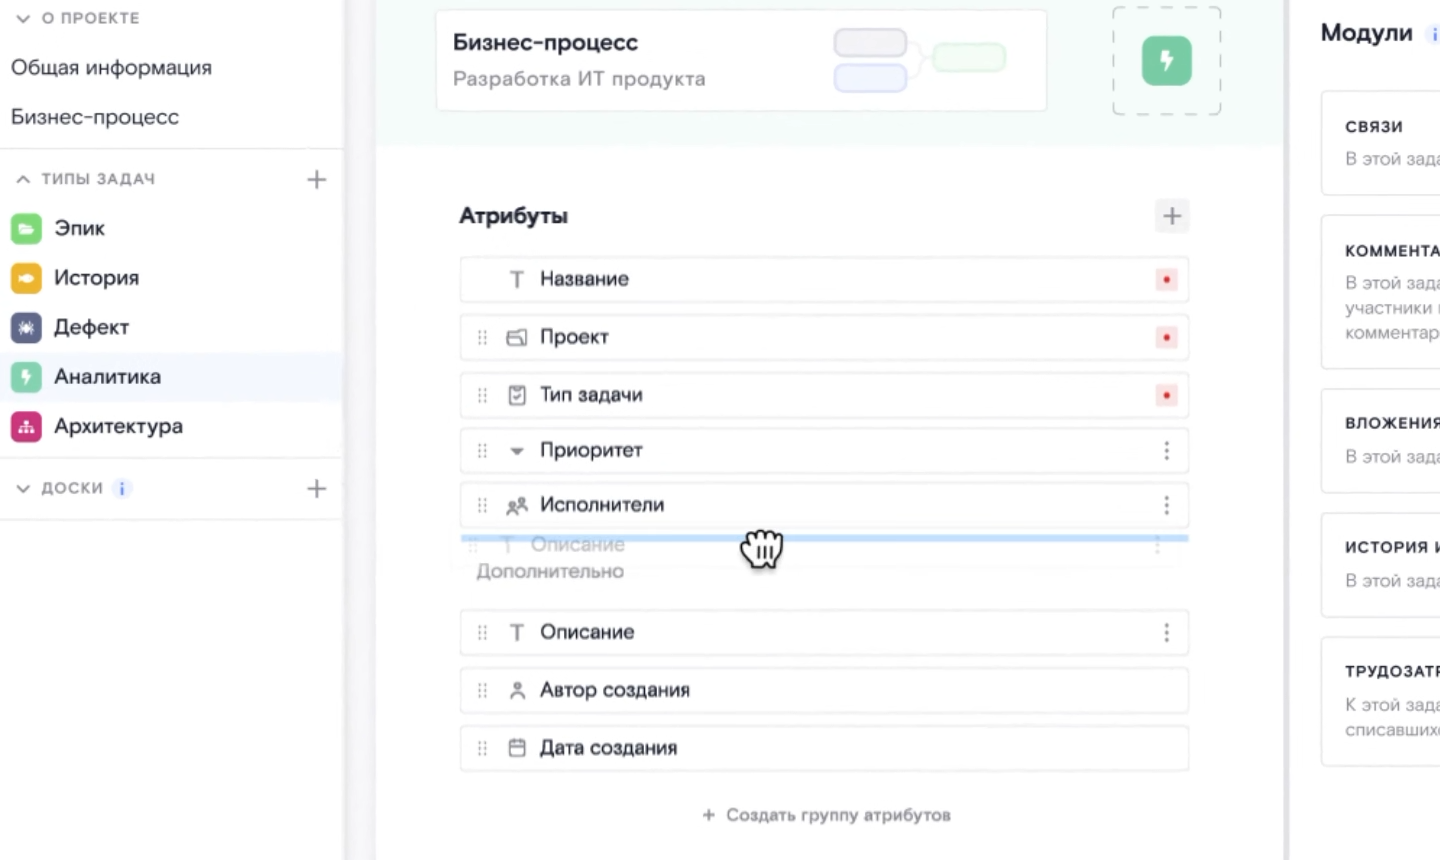Click the Аналитика lightning bolt icon
1440x860 pixels.
(x=26, y=376)
